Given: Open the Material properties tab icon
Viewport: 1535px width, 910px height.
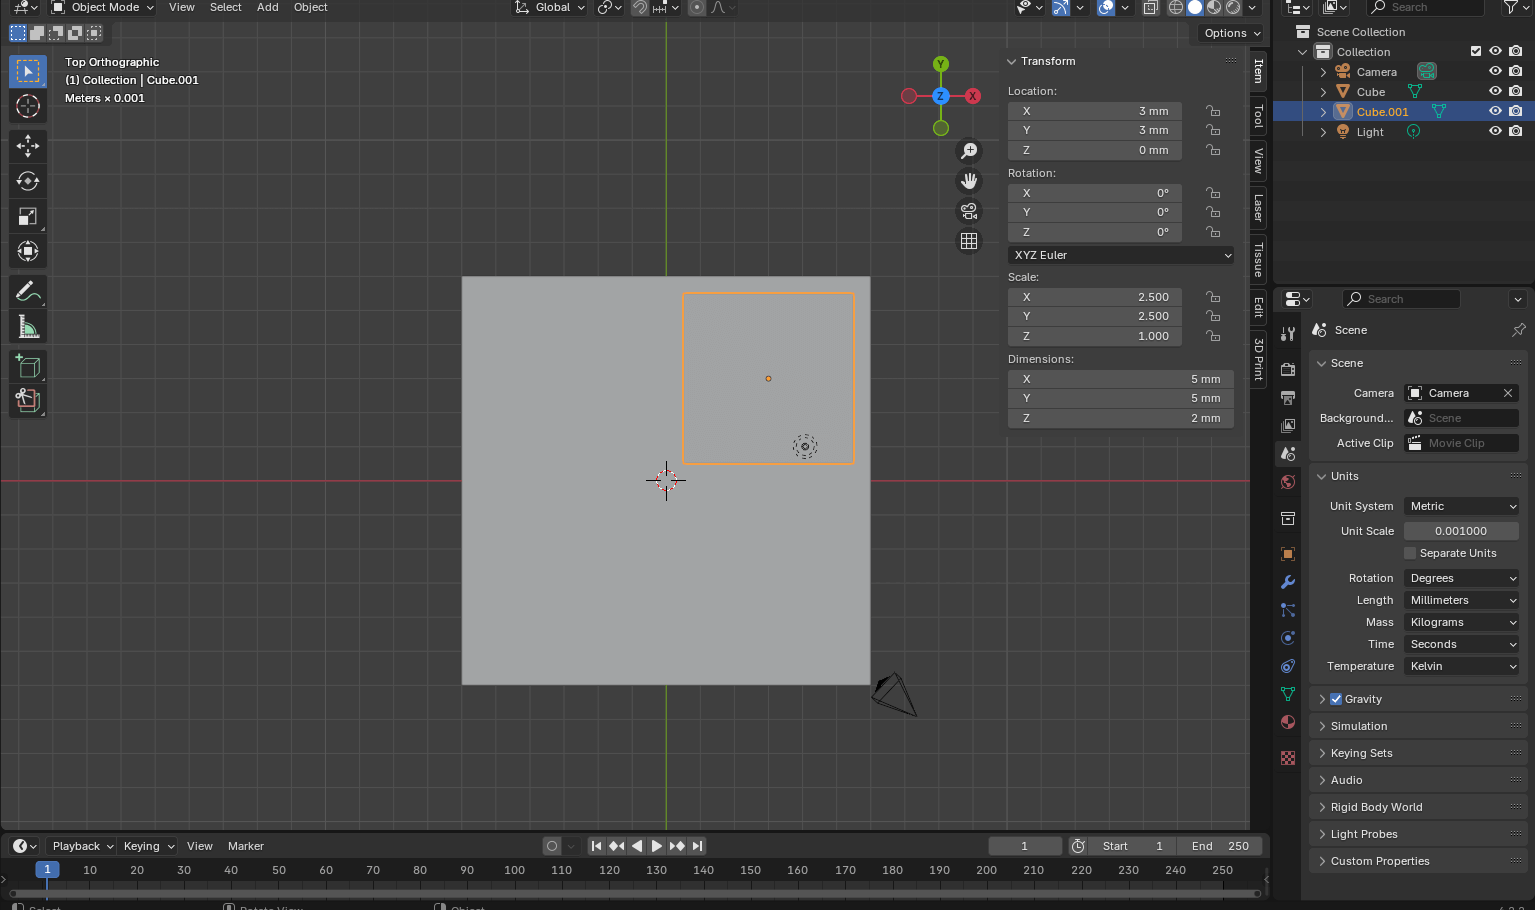Looking at the screenshot, I should (x=1288, y=722).
